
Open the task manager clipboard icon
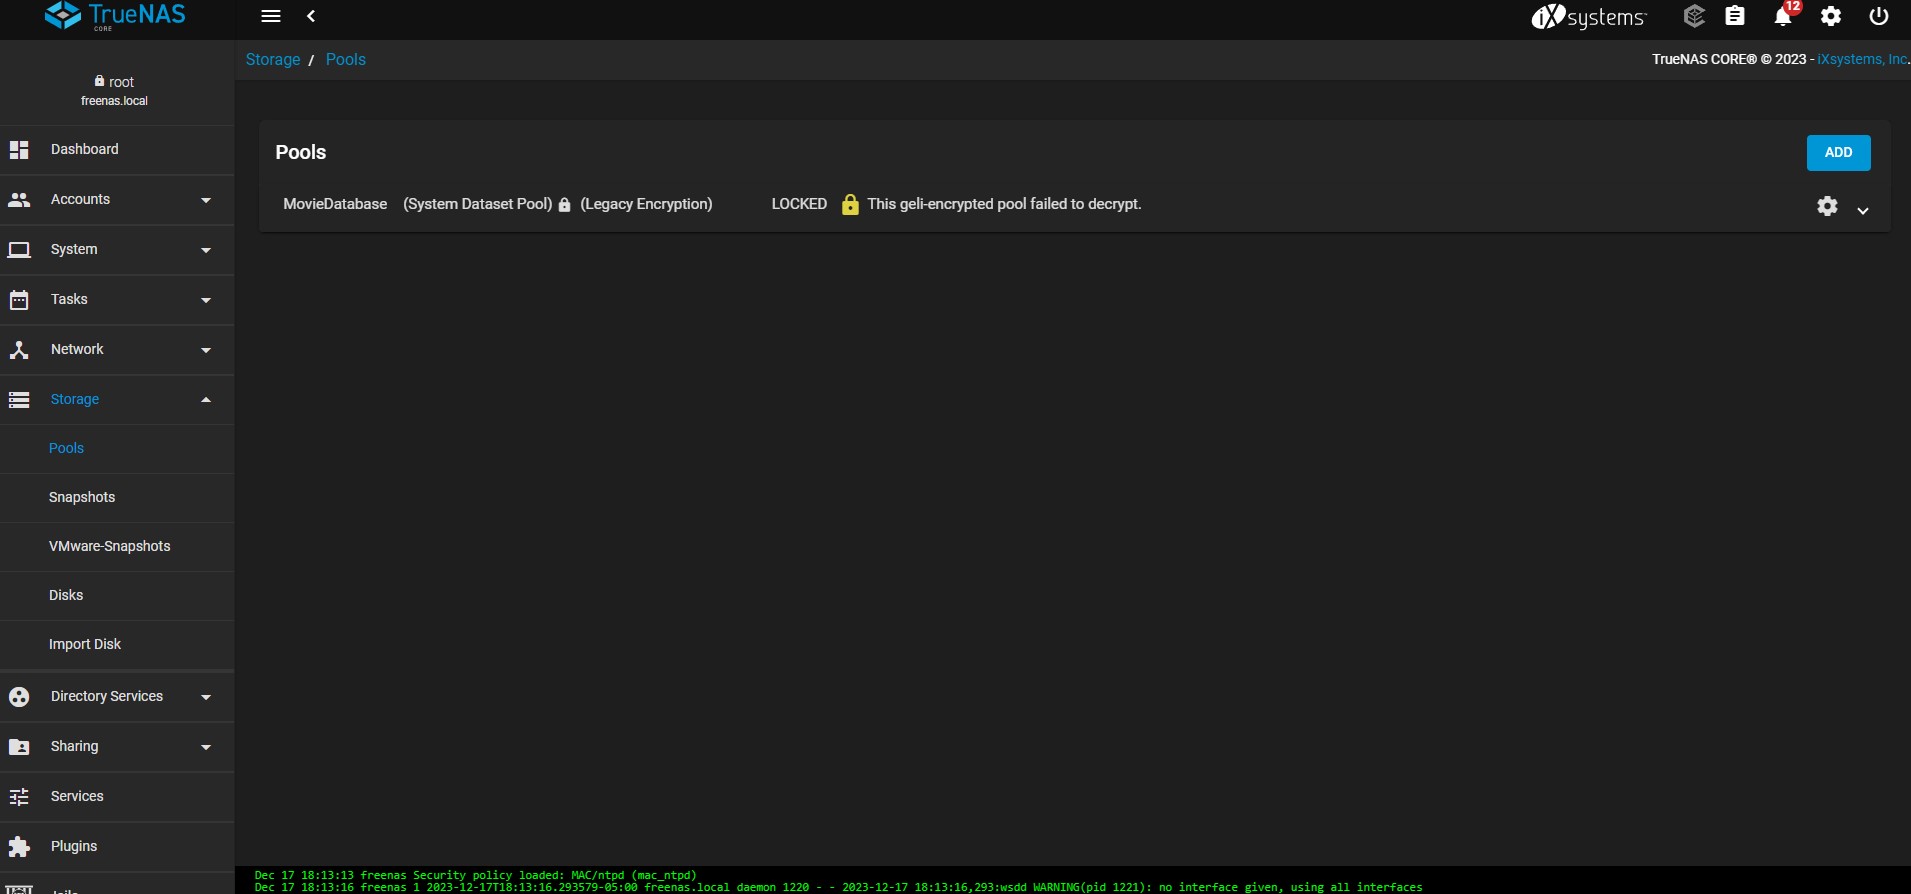click(1735, 16)
